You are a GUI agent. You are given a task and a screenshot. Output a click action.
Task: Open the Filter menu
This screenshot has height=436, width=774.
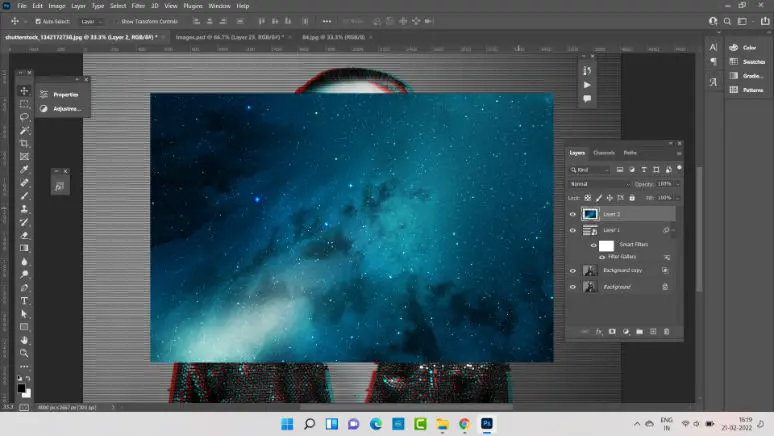point(138,6)
